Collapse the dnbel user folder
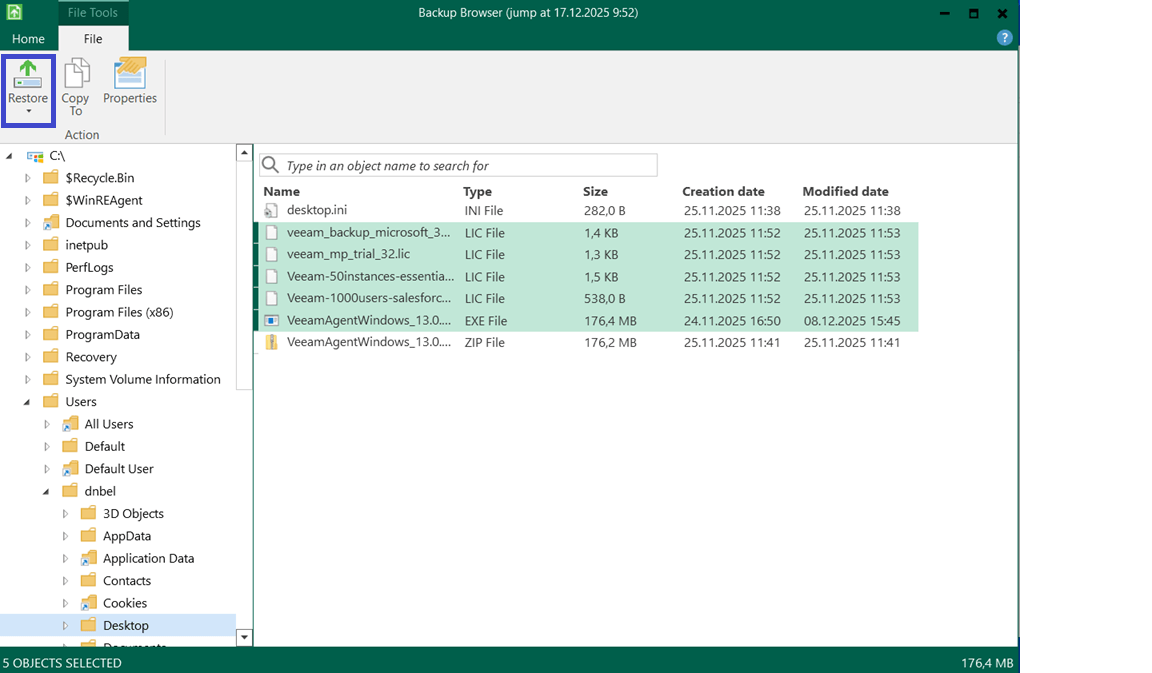This screenshot has height=673, width=1152. (47, 491)
